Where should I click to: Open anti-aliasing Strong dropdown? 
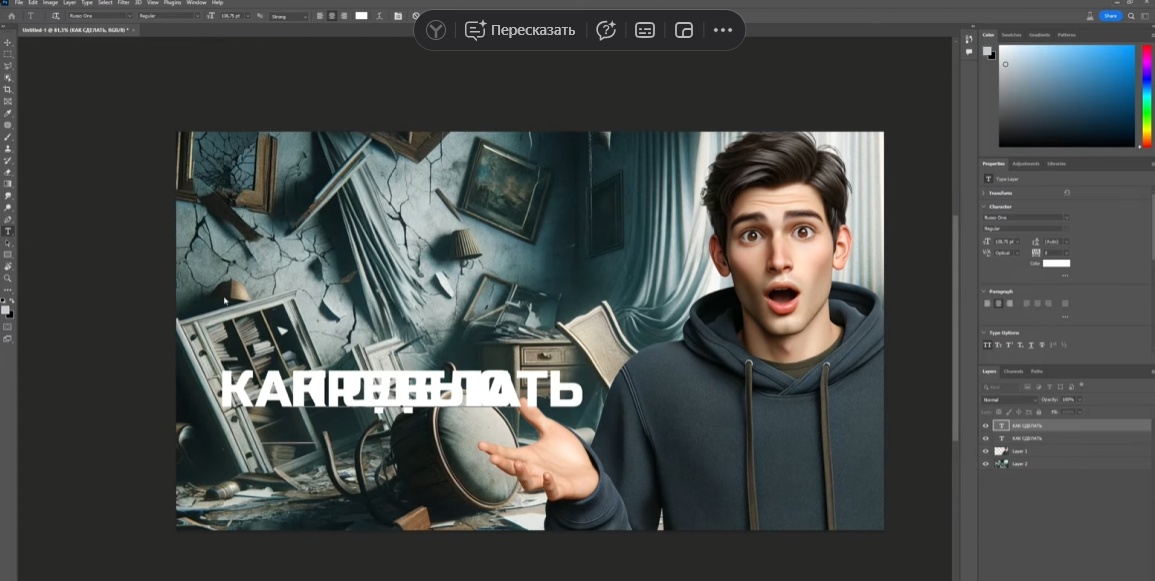(x=288, y=16)
